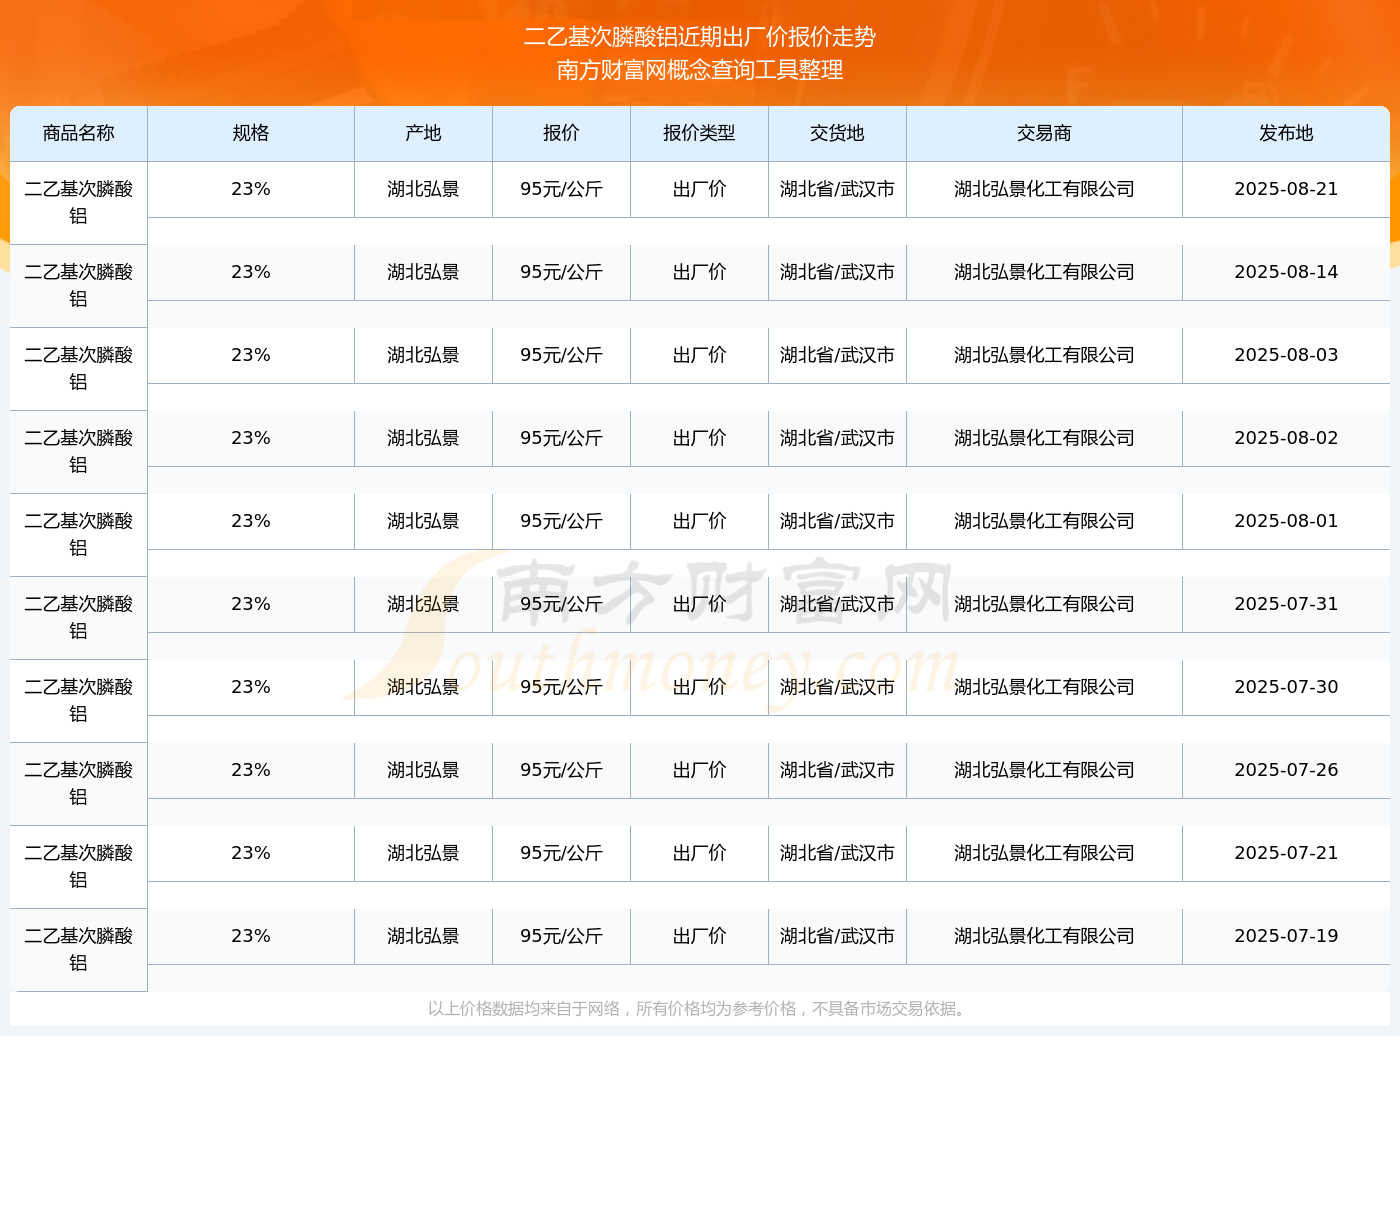Click the 规格 column header

click(x=250, y=133)
